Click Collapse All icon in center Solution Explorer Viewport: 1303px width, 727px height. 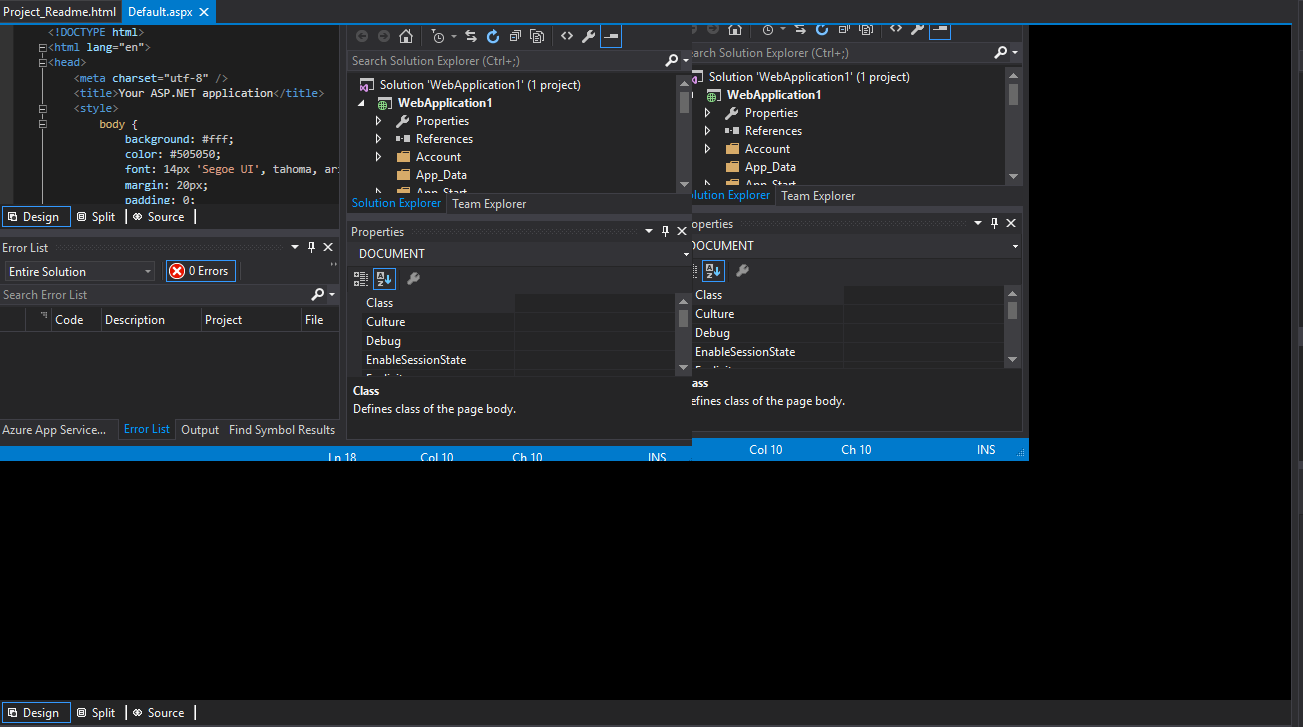tap(515, 36)
